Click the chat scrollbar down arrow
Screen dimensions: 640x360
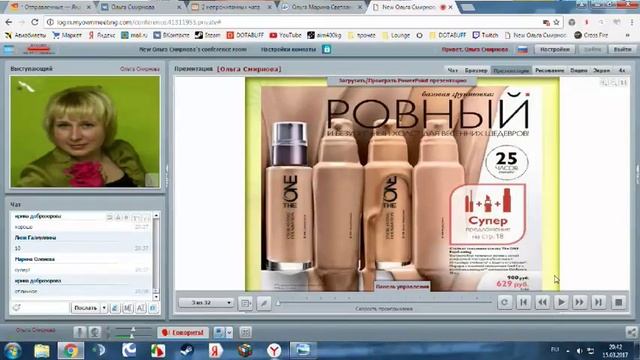point(156,297)
